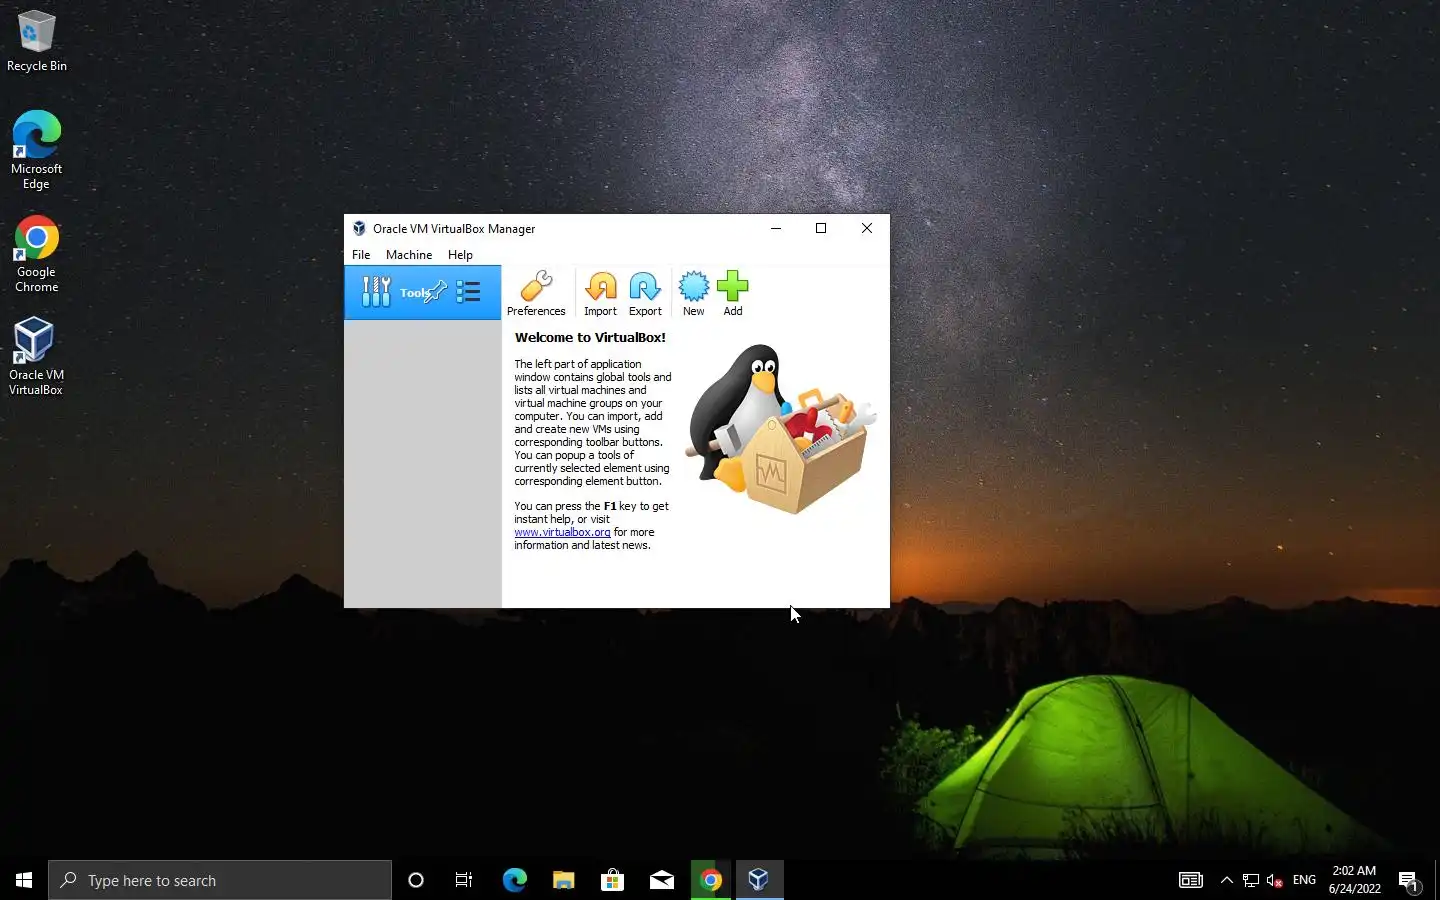Open the Machine menu

pyautogui.click(x=409, y=255)
